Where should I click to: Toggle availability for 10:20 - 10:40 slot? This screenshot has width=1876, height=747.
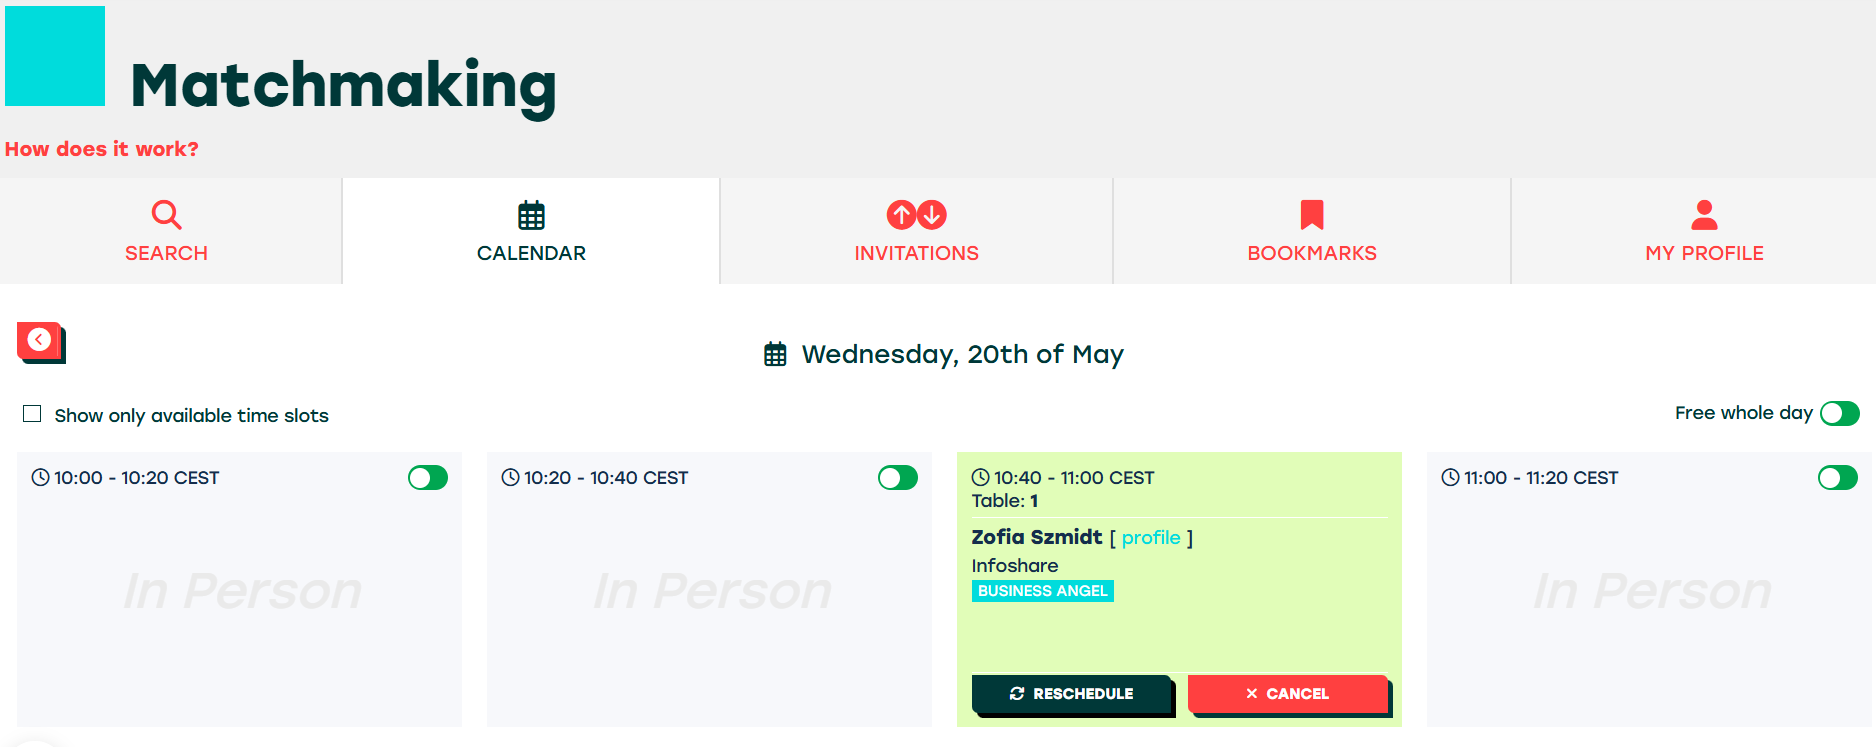point(898,478)
